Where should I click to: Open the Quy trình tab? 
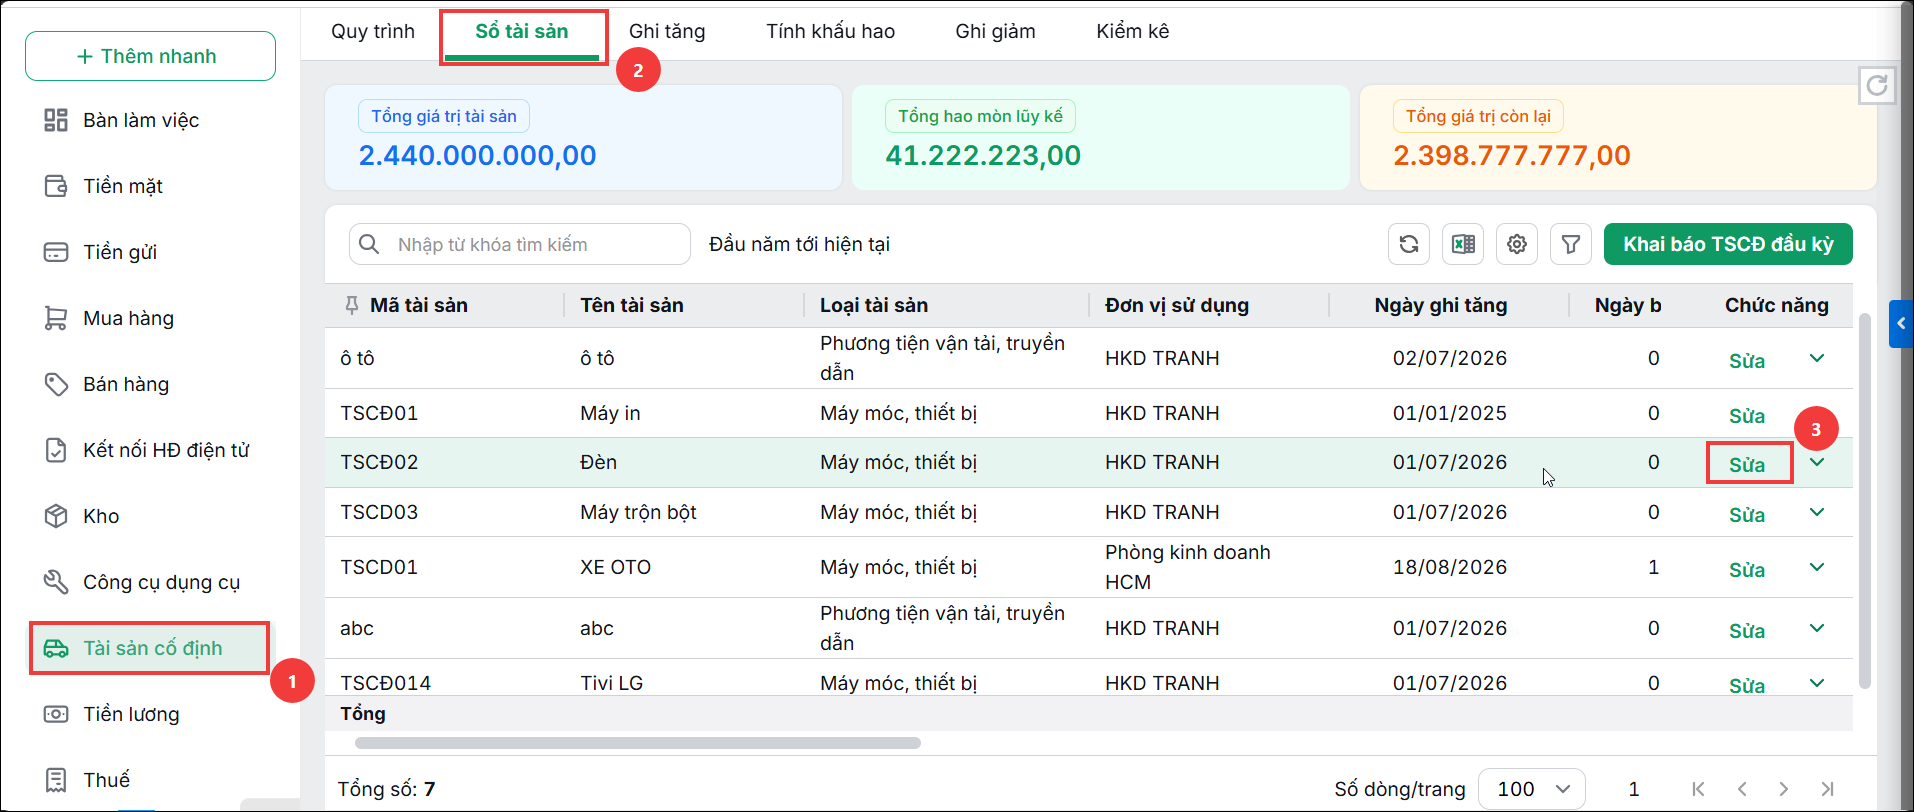pos(373,31)
